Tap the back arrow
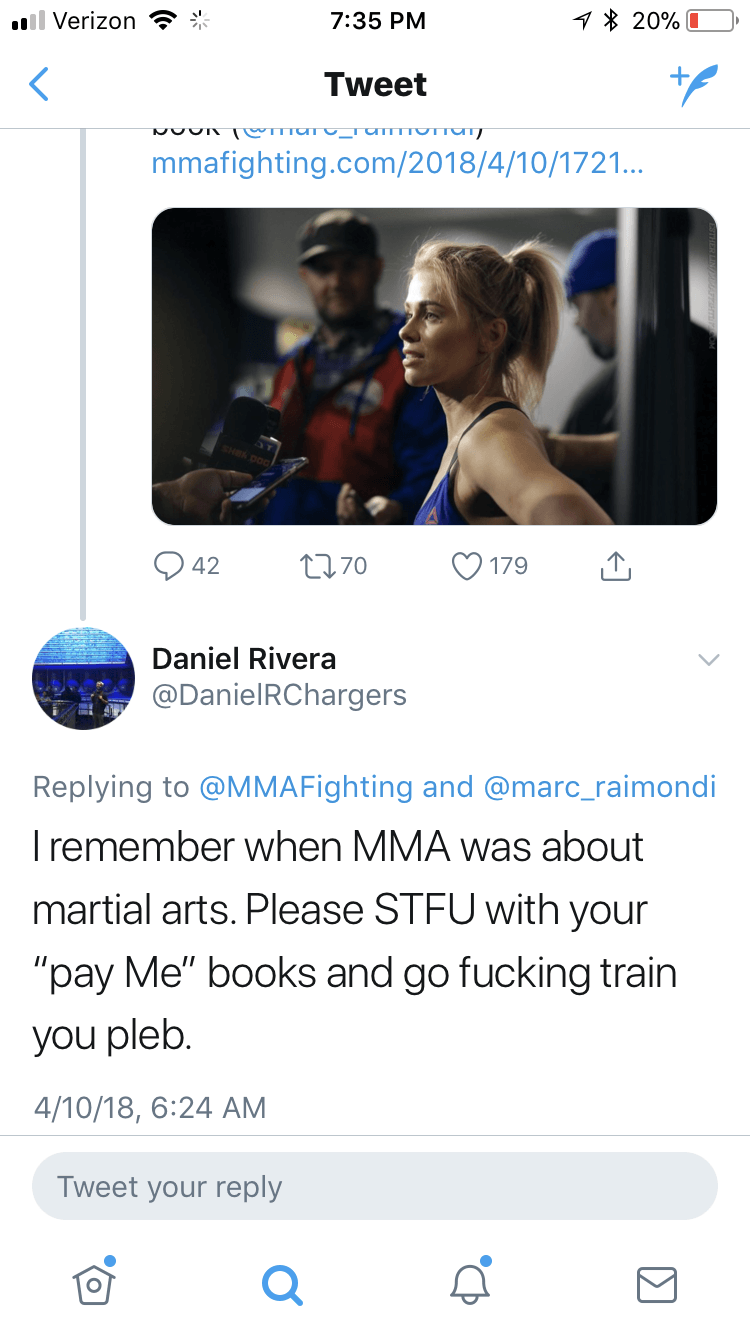 pos(38,85)
